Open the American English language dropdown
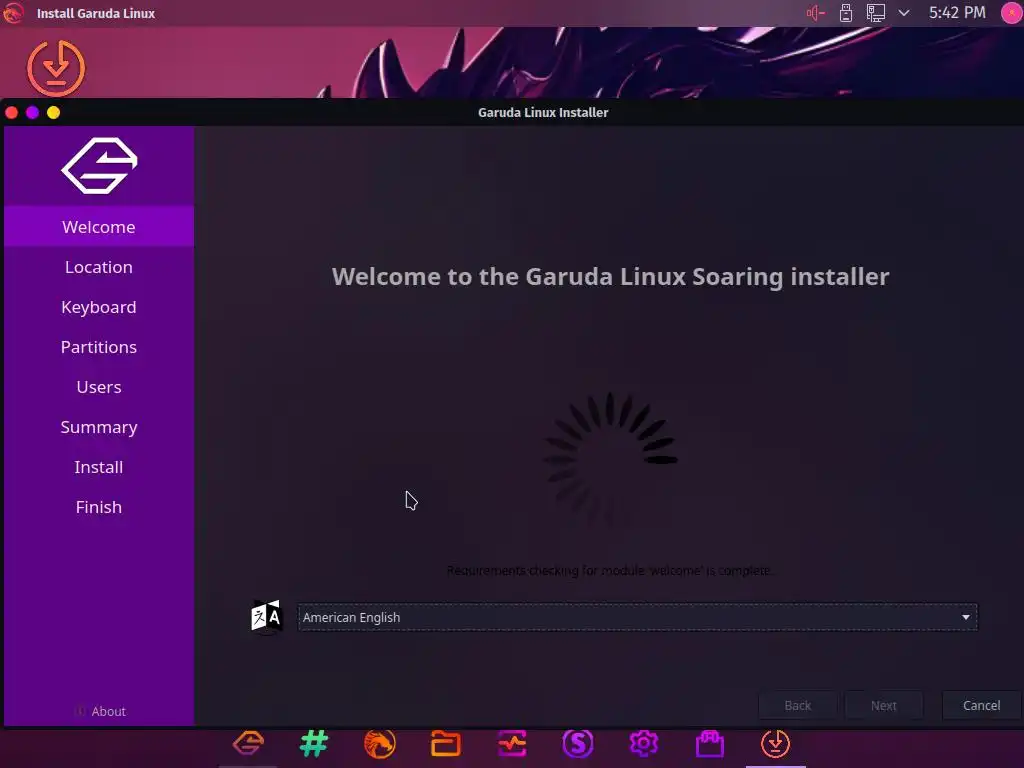 [637, 617]
